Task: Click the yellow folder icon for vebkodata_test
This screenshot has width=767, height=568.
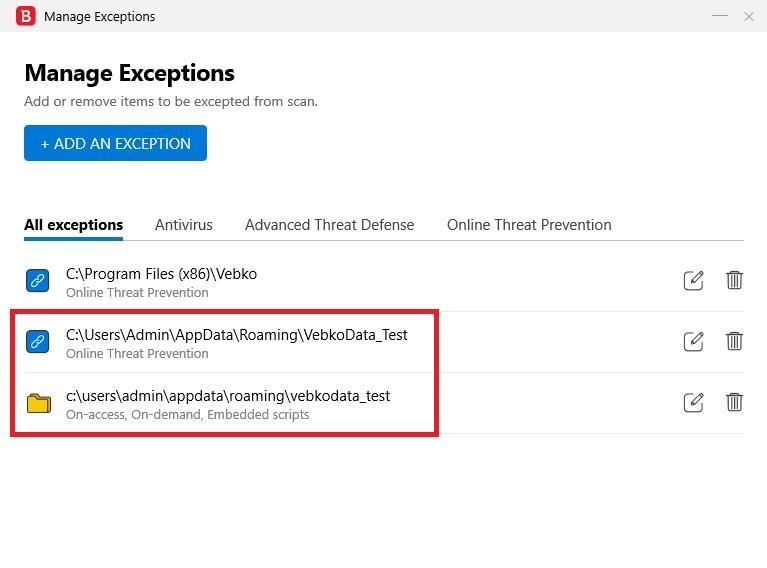Action: tap(38, 403)
